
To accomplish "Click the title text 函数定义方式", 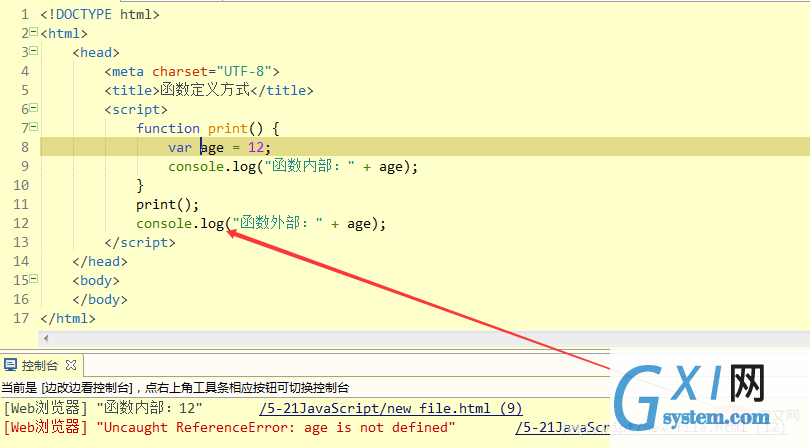I will (205, 90).
